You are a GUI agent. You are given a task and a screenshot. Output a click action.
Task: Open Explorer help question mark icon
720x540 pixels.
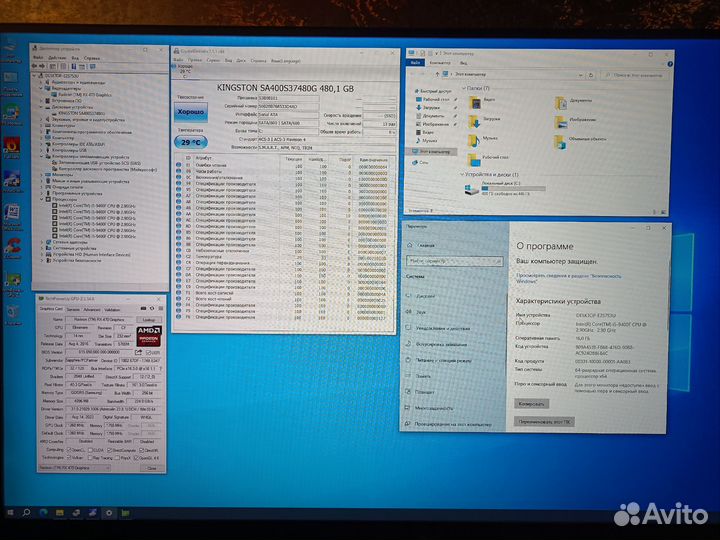coord(669,64)
